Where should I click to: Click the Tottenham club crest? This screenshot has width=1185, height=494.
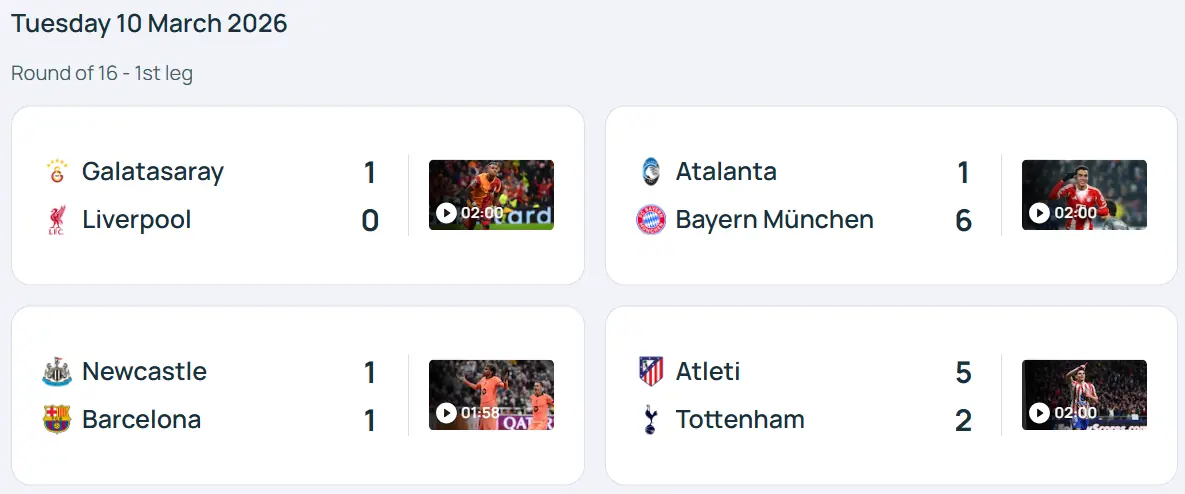[x=651, y=420]
